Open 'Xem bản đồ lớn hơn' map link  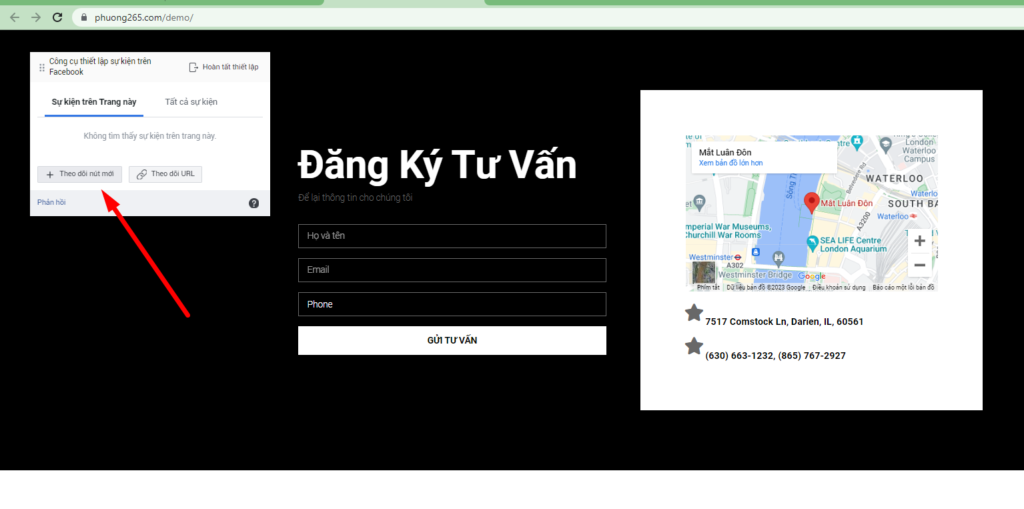[x=730, y=162]
